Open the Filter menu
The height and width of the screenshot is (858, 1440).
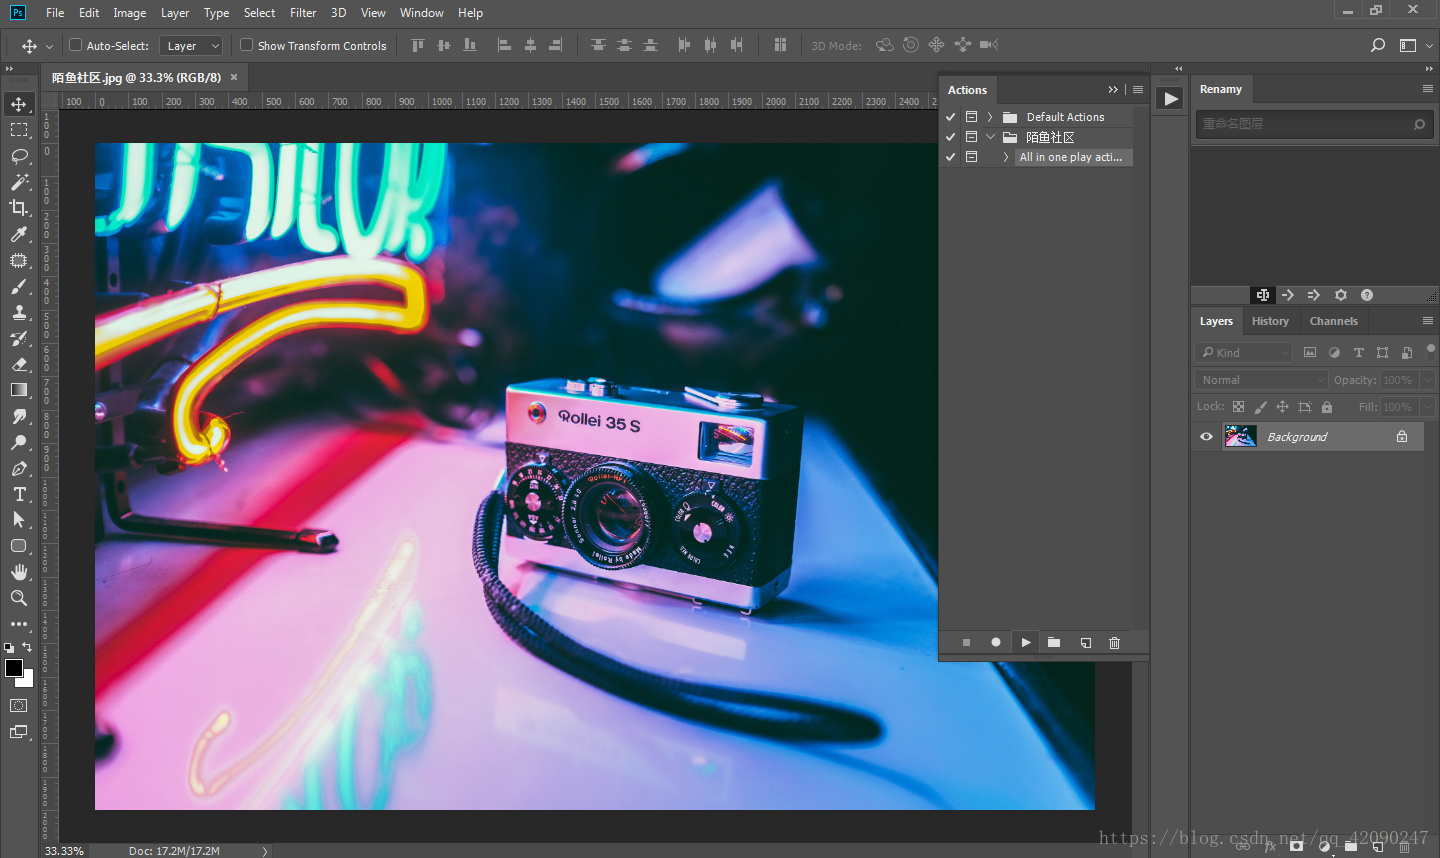pyautogui.click(x=303, y=13)
